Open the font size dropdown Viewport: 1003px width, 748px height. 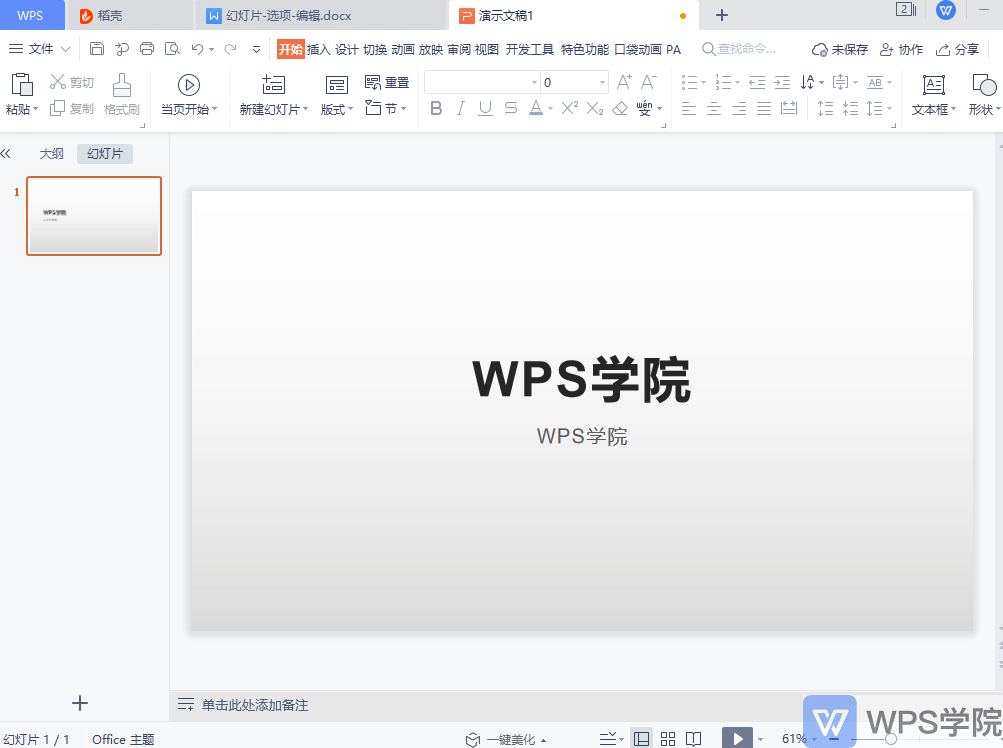click(x=602, y=83)
